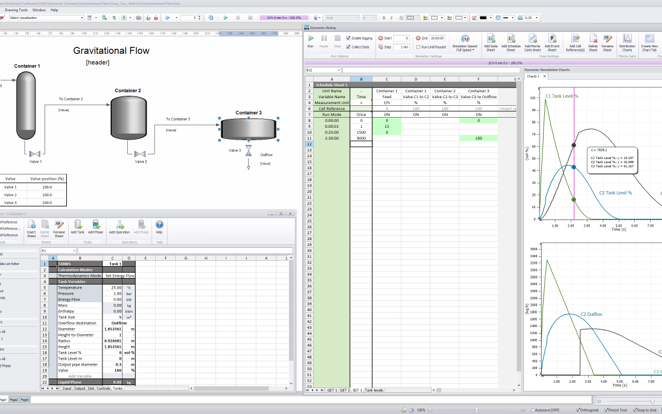Click blue play arrow in main toolbar
The height and width of the screenshot is (414, 662).
pyautogui.click(x=168, y=18)
